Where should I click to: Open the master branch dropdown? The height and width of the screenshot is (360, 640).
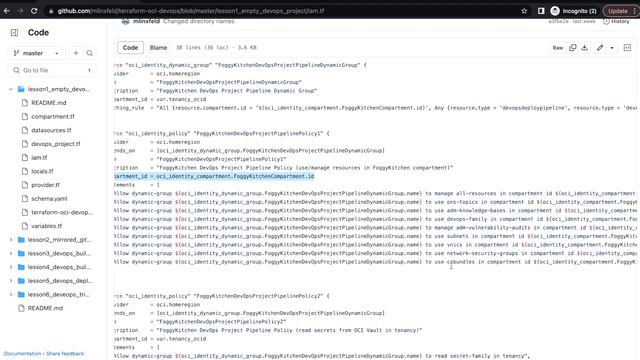(x=36, y=53)
